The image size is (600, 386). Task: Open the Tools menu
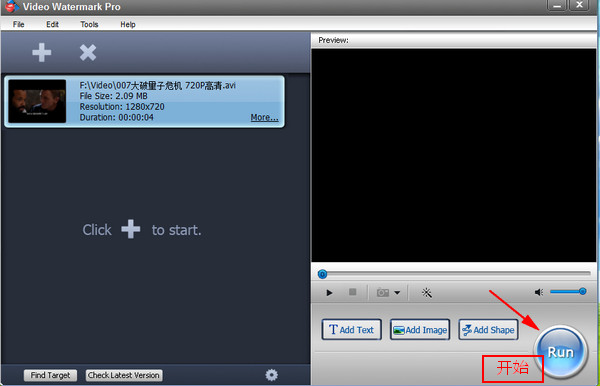click(x=89, y=24)
